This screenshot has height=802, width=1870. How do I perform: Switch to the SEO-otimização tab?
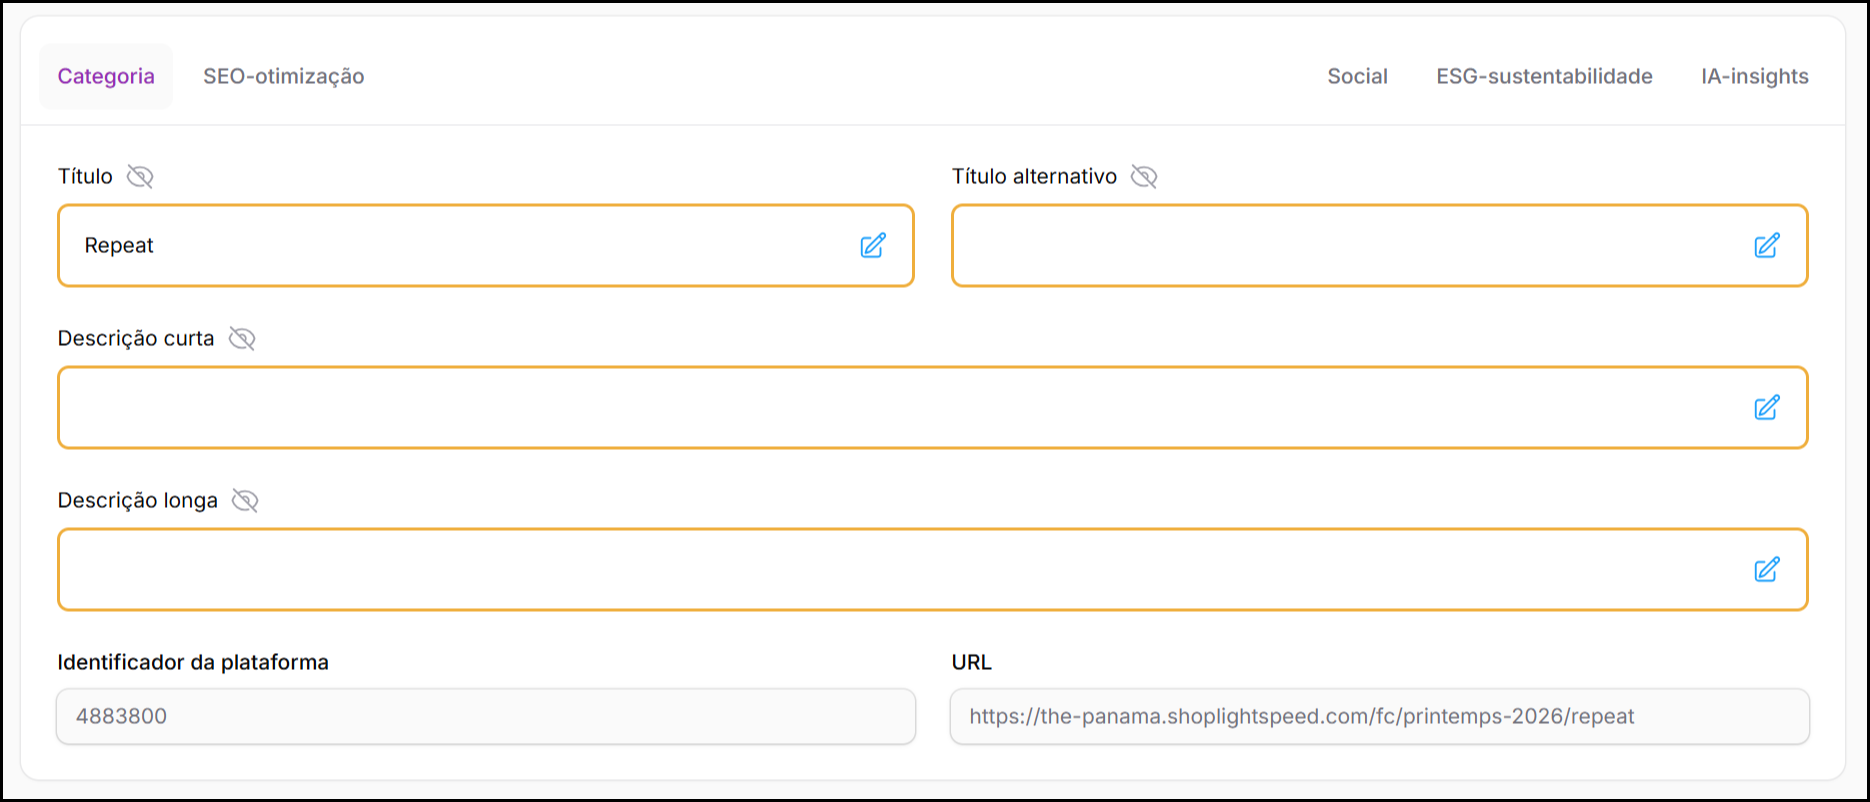[283, 77]
